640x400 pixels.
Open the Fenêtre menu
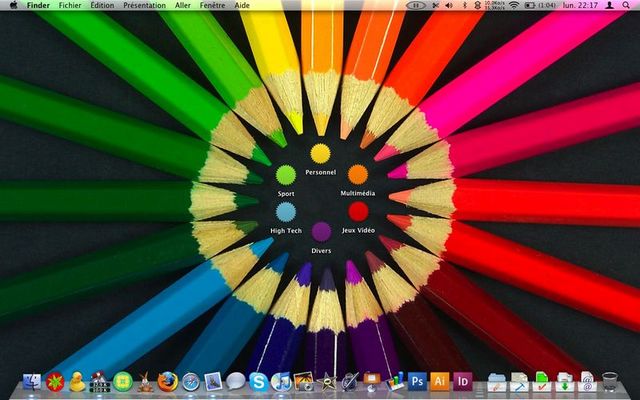[x=212, y=5]
